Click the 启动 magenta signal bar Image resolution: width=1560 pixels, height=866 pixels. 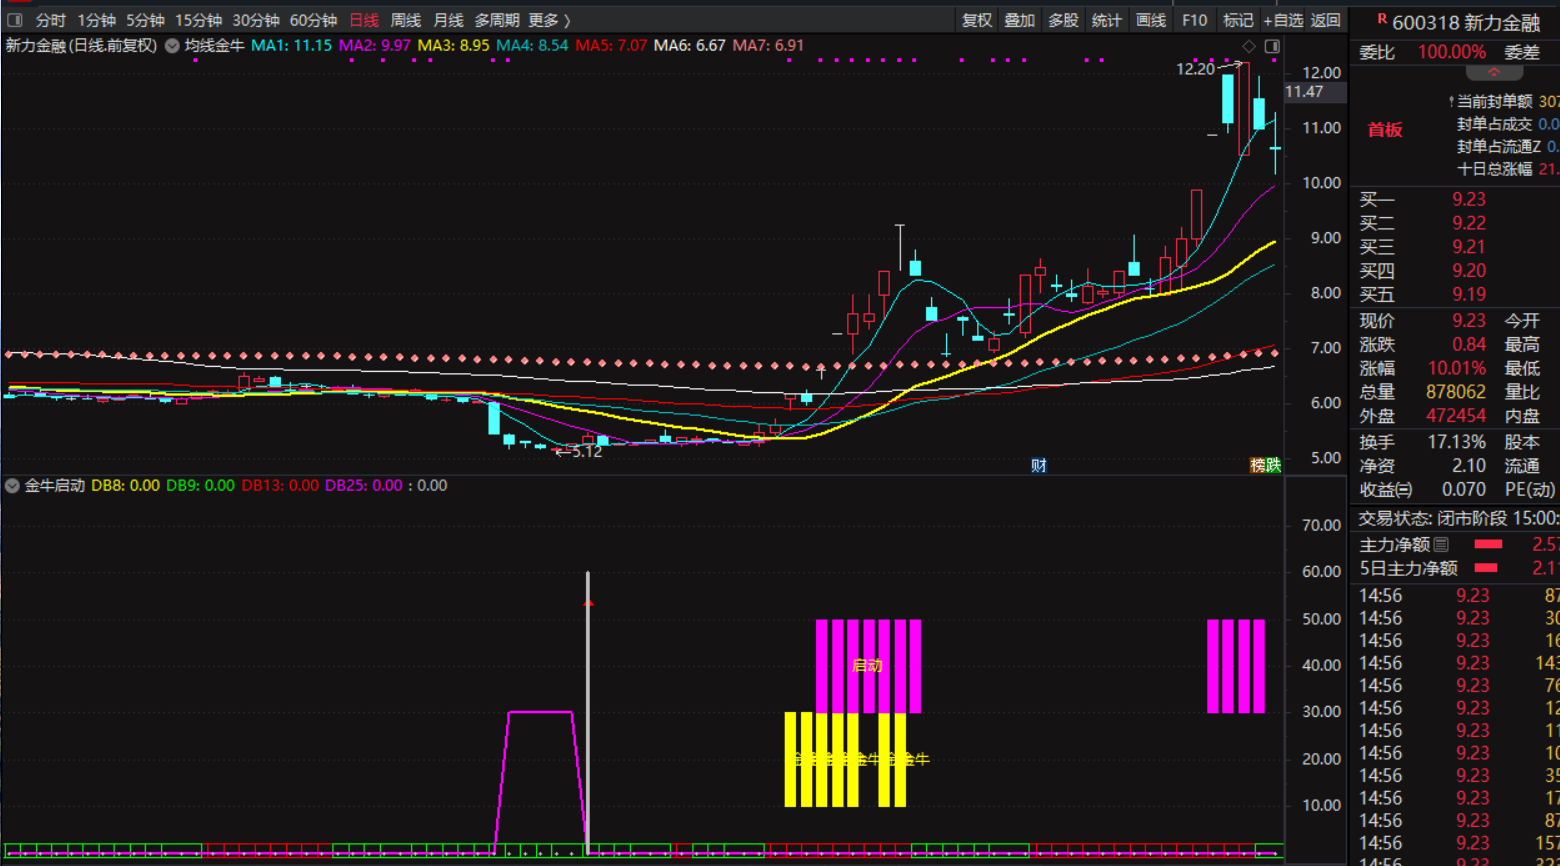point(868,665)
